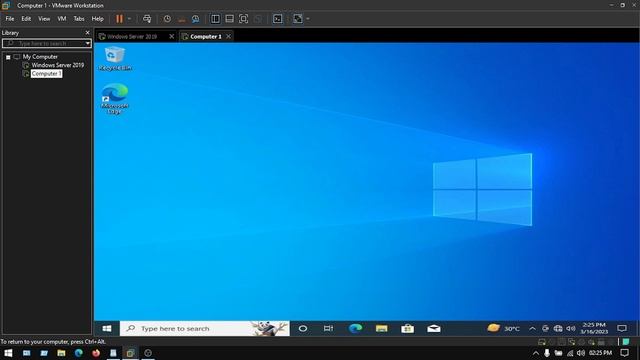Screen dimensions: 640x360
Task: Switch to the Windows Server 2019 tab
Action: click(132, 37)
